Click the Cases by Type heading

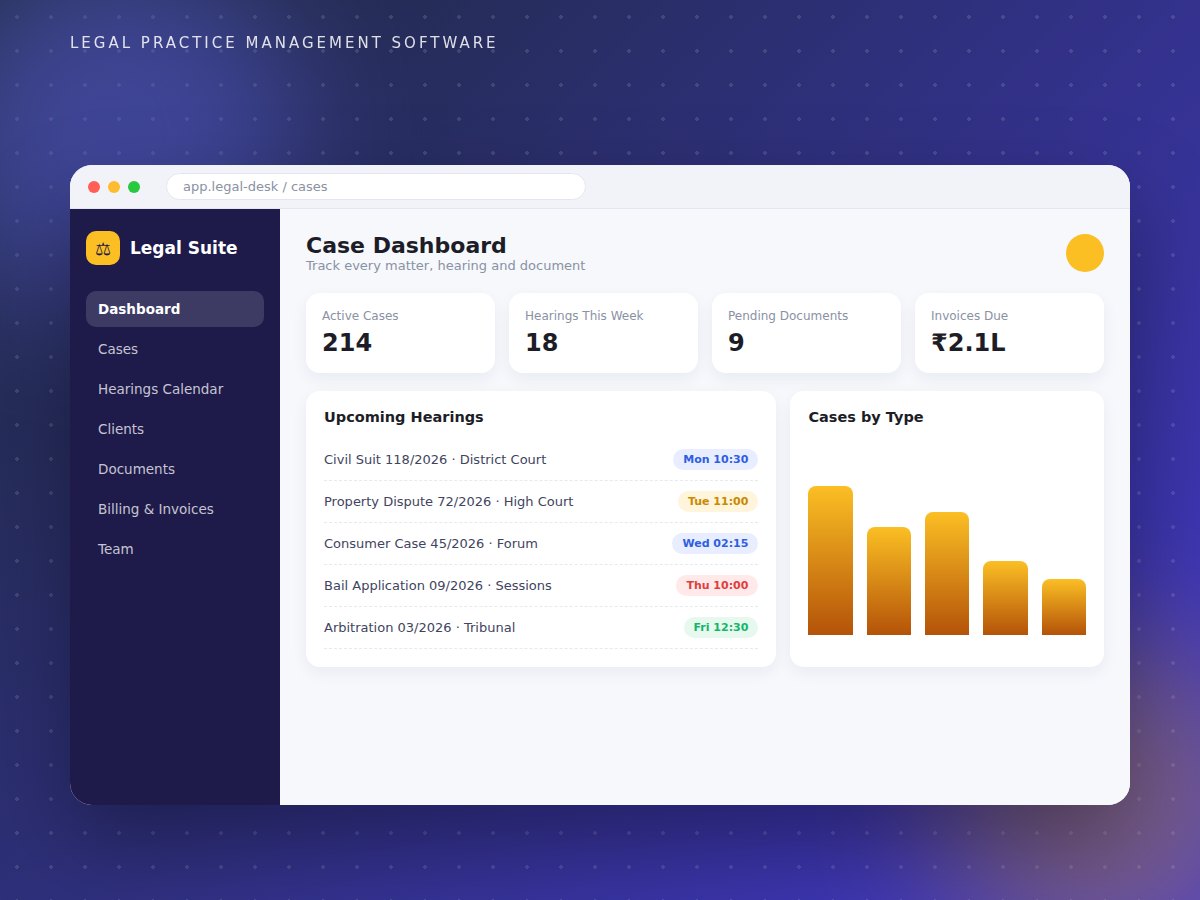866,417
